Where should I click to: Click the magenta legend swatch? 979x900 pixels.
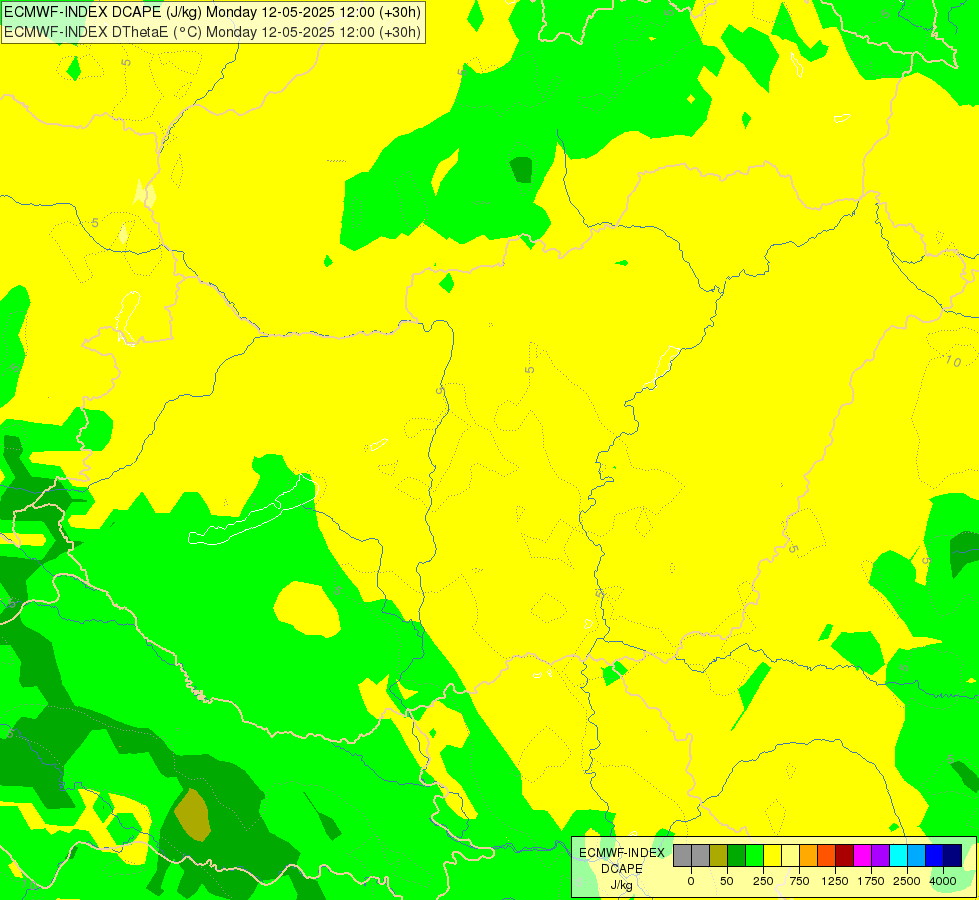863,856
